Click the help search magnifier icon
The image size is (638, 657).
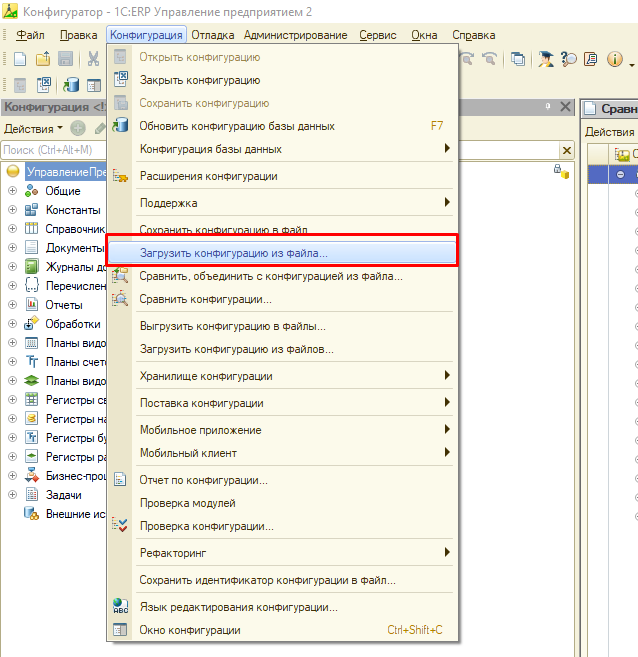pos(568,59)
